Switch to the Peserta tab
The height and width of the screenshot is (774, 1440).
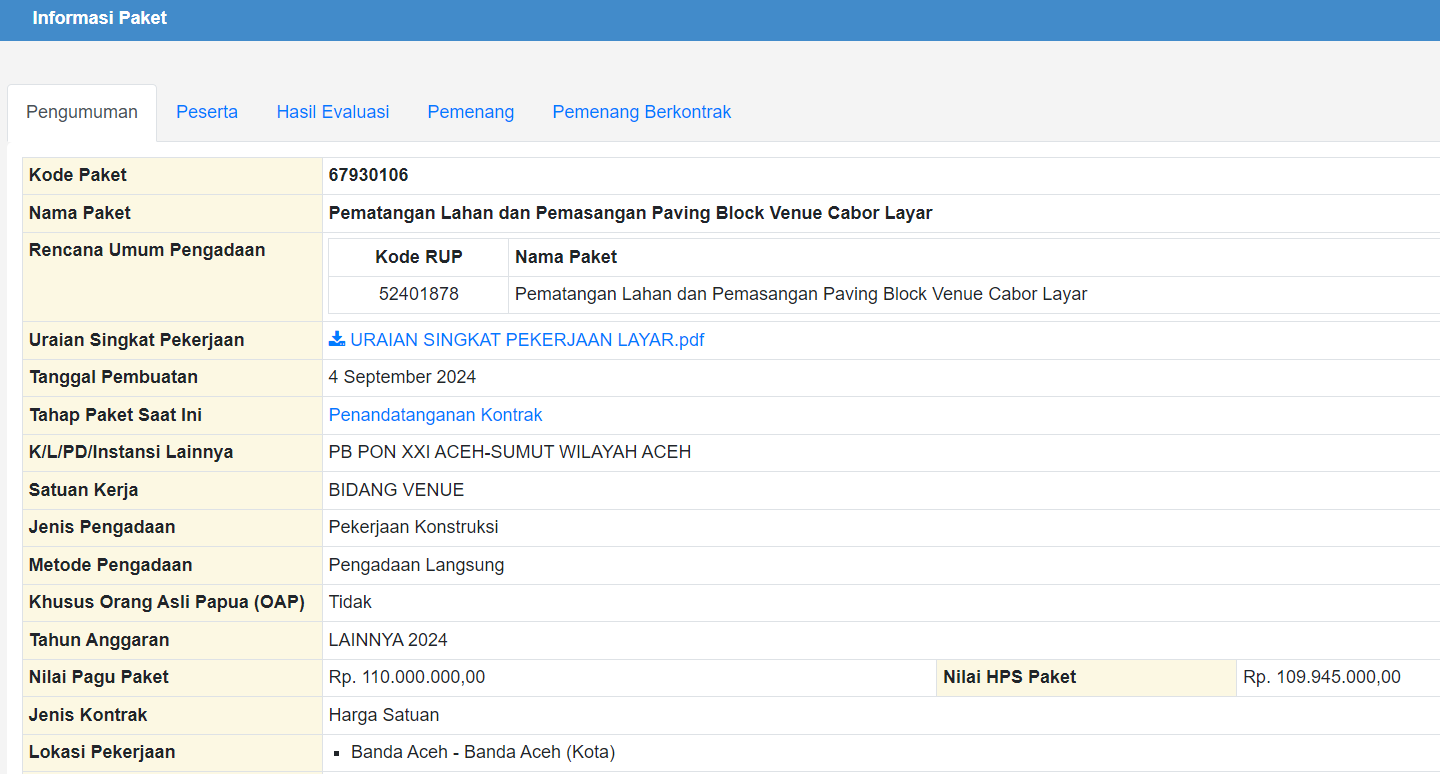(207, 112)
